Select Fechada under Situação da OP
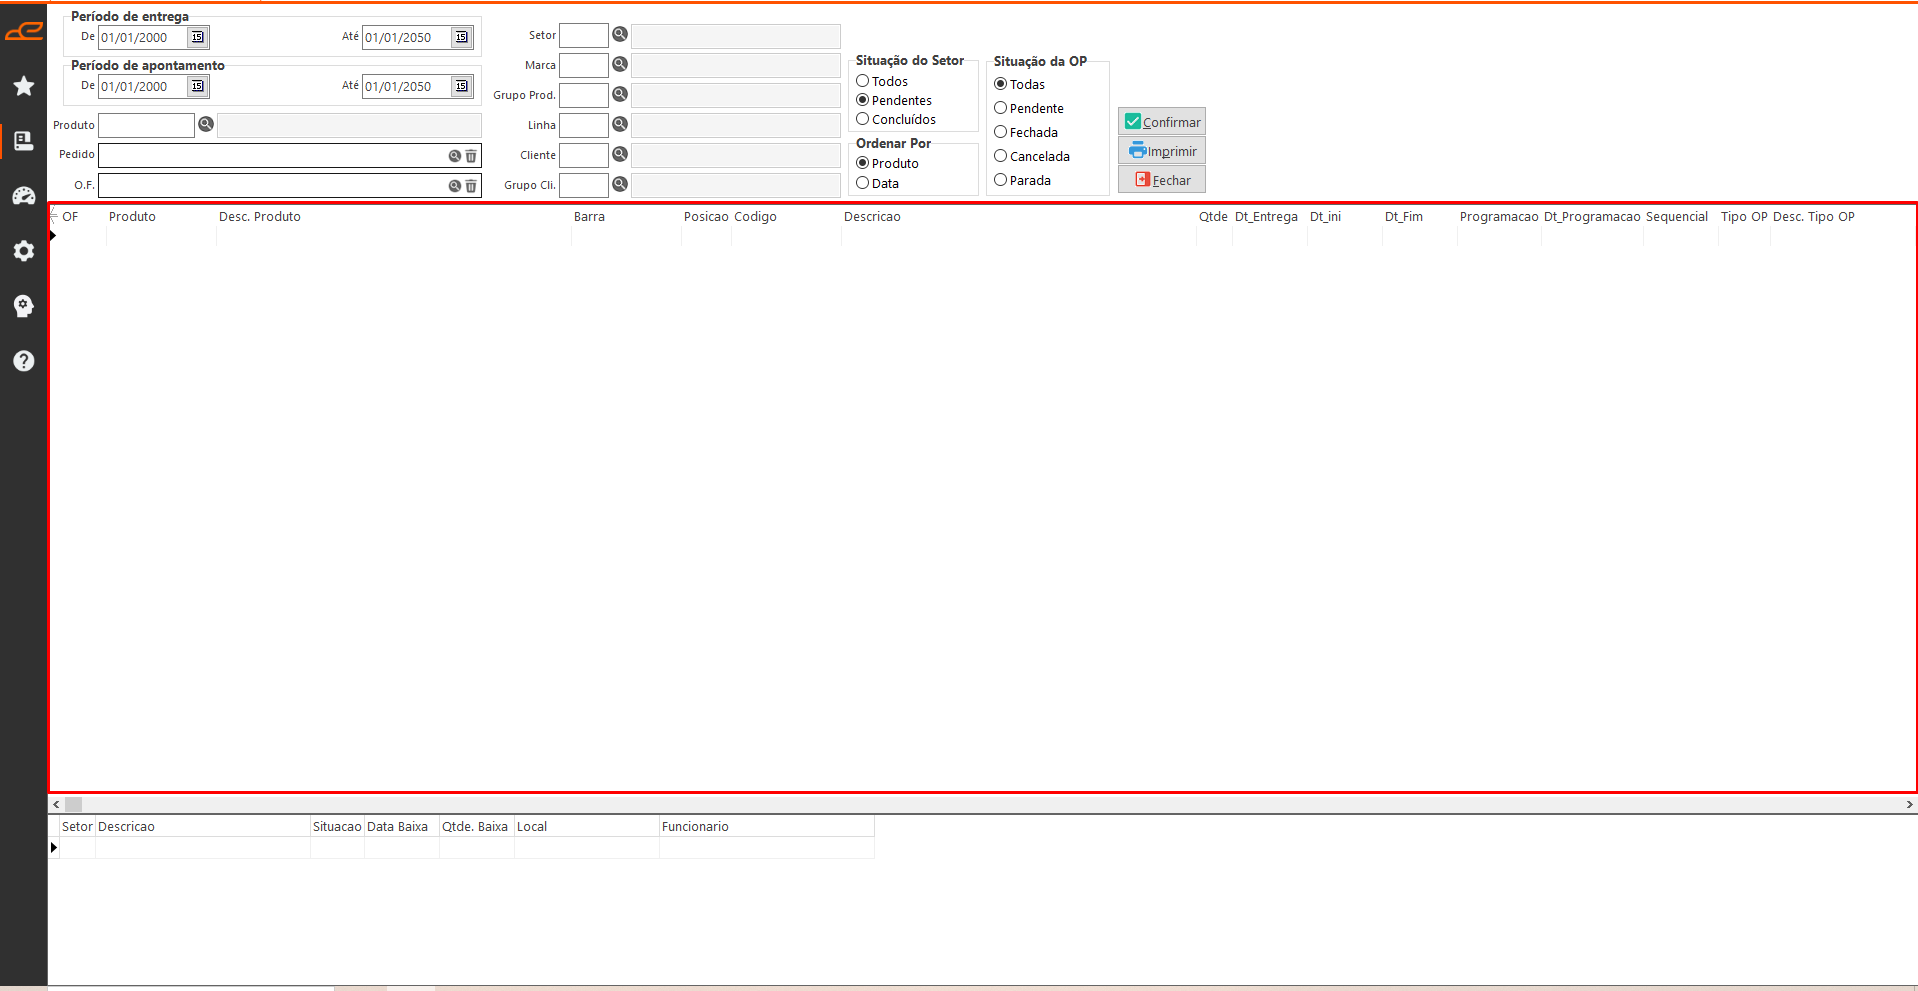1918x991 pixels. coord(1001,132)
